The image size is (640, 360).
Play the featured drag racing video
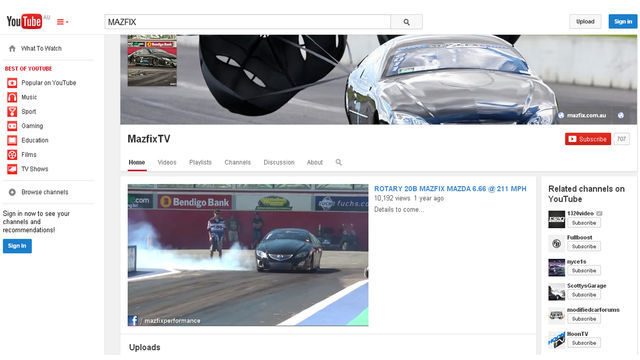tap(248, 255)
